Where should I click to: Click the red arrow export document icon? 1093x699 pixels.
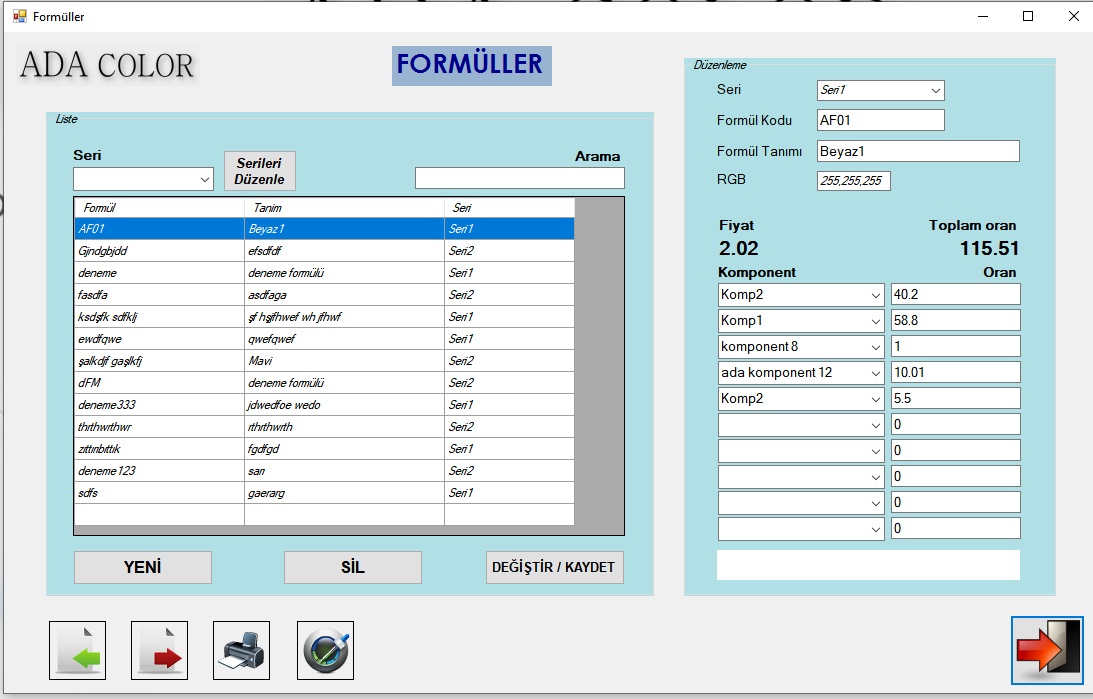[159, 650]
